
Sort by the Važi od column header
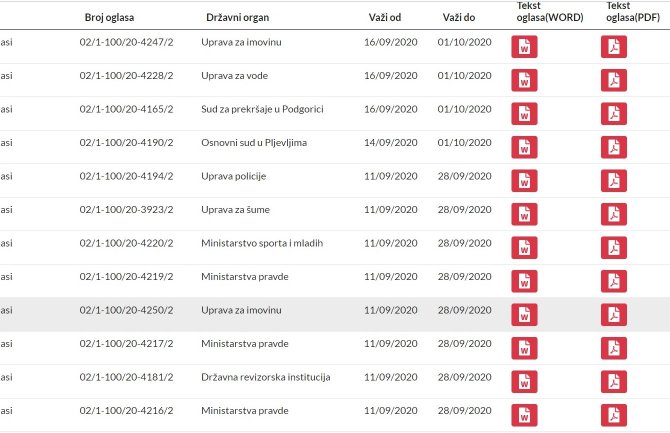pyautogui.click(x=383, y=17)
